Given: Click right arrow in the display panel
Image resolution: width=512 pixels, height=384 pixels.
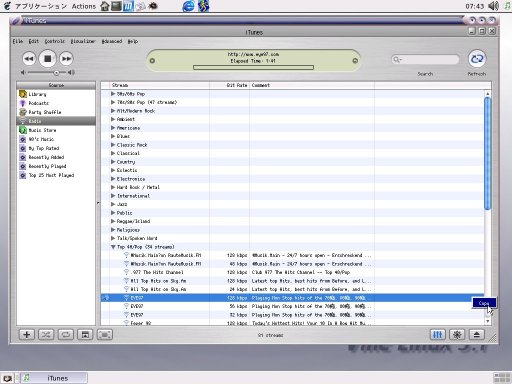Looking at the screenshot, I should pos(355,61).
